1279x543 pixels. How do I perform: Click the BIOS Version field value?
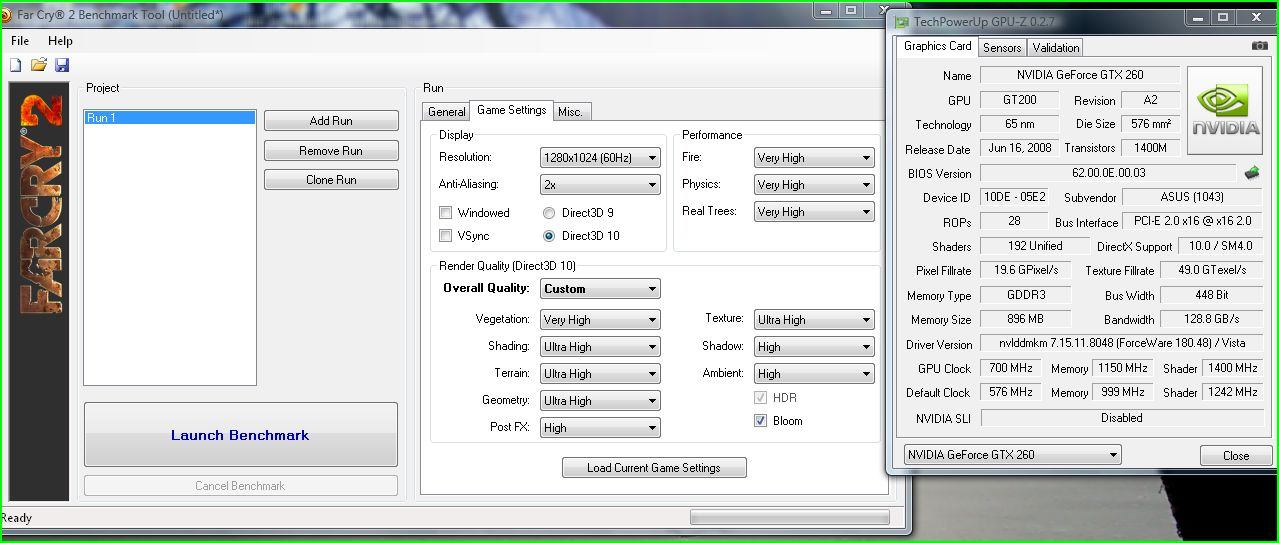click(1107, 174)
